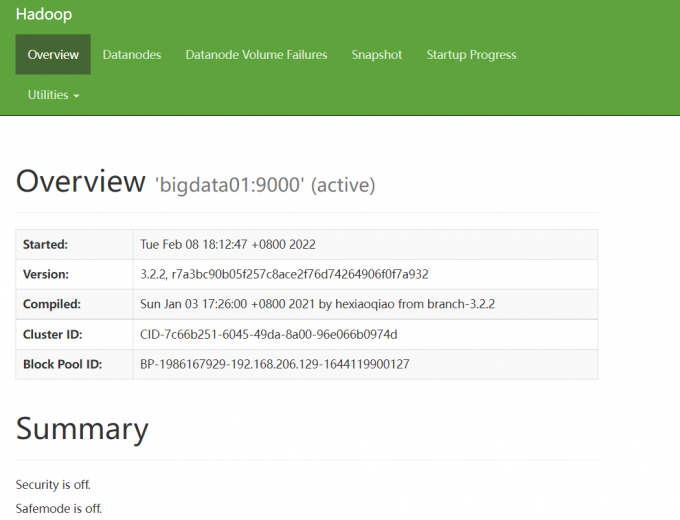Open the Overview tab

pyautogui.click(x=53, y=55)
